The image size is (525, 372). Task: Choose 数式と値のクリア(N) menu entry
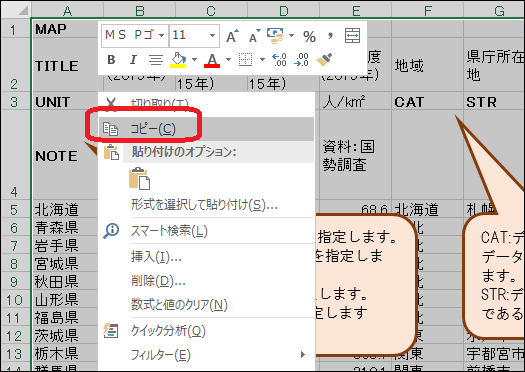click(207, 305)
